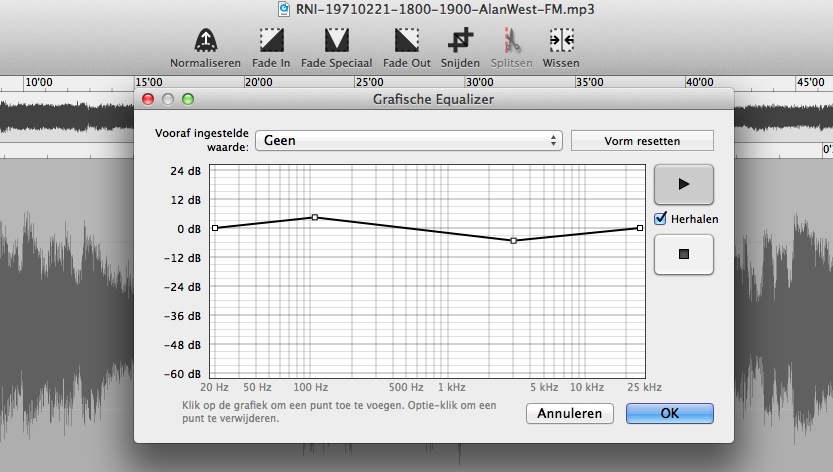
Task: Choose the Snijden crop tool
Action: 460,40
